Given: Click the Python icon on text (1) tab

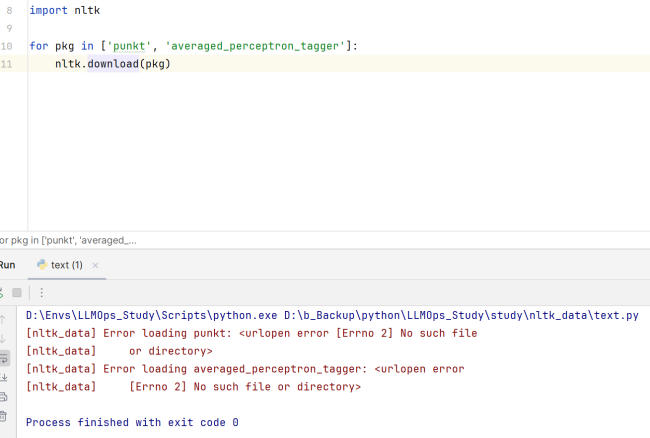Looking at the screenshot, I should click(41, 265).
